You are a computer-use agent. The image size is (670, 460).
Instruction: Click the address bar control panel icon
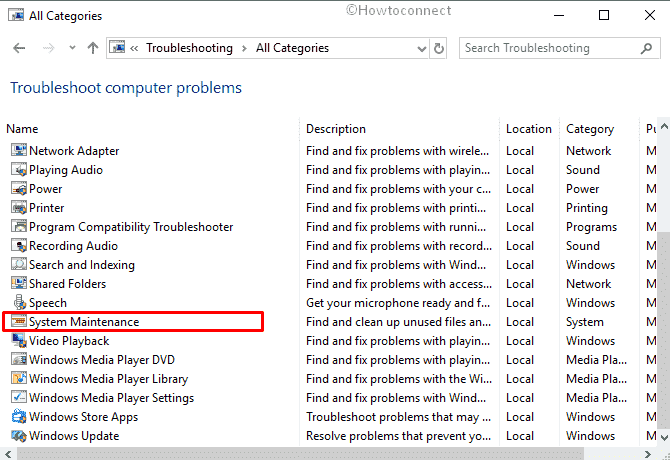(x=117, y=47)
